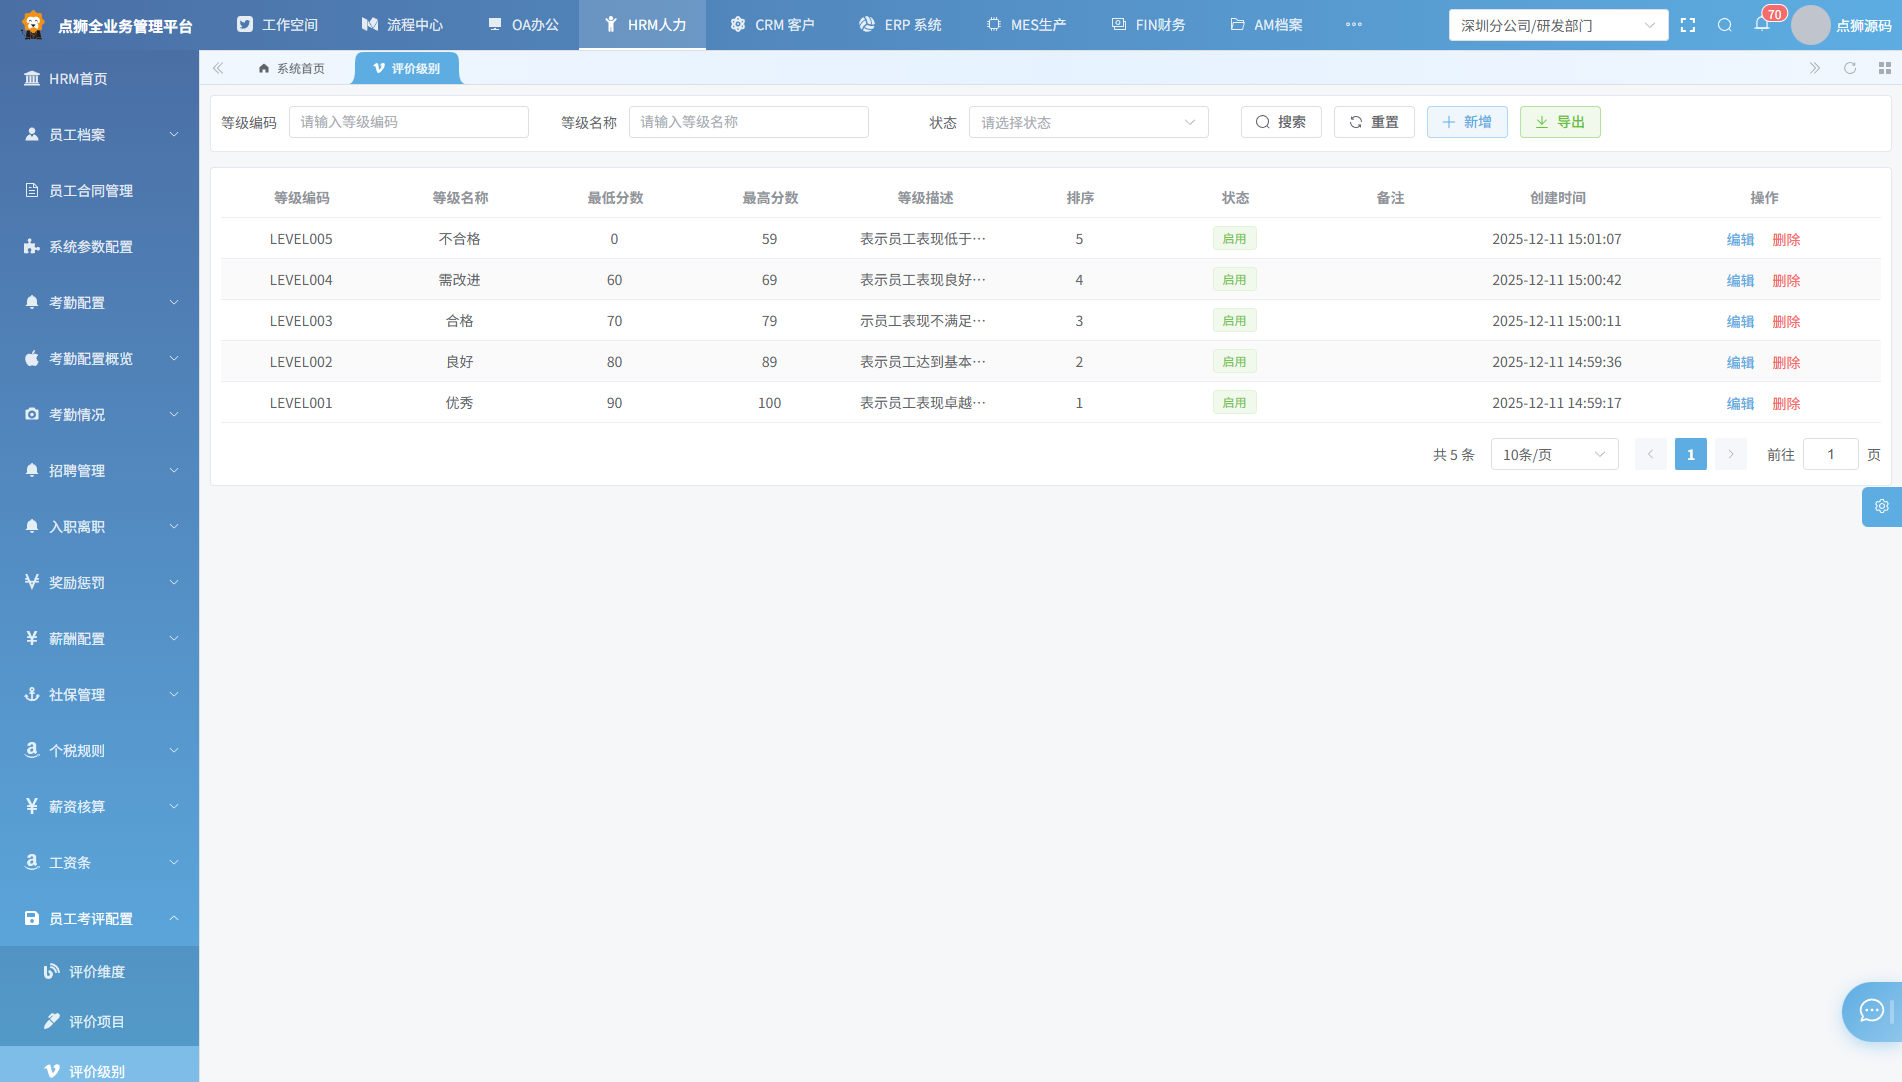Click the 启用 status tag of LEVEL003
This screenshot has width=1902, height=1082.
click(x=1234, y=321)
